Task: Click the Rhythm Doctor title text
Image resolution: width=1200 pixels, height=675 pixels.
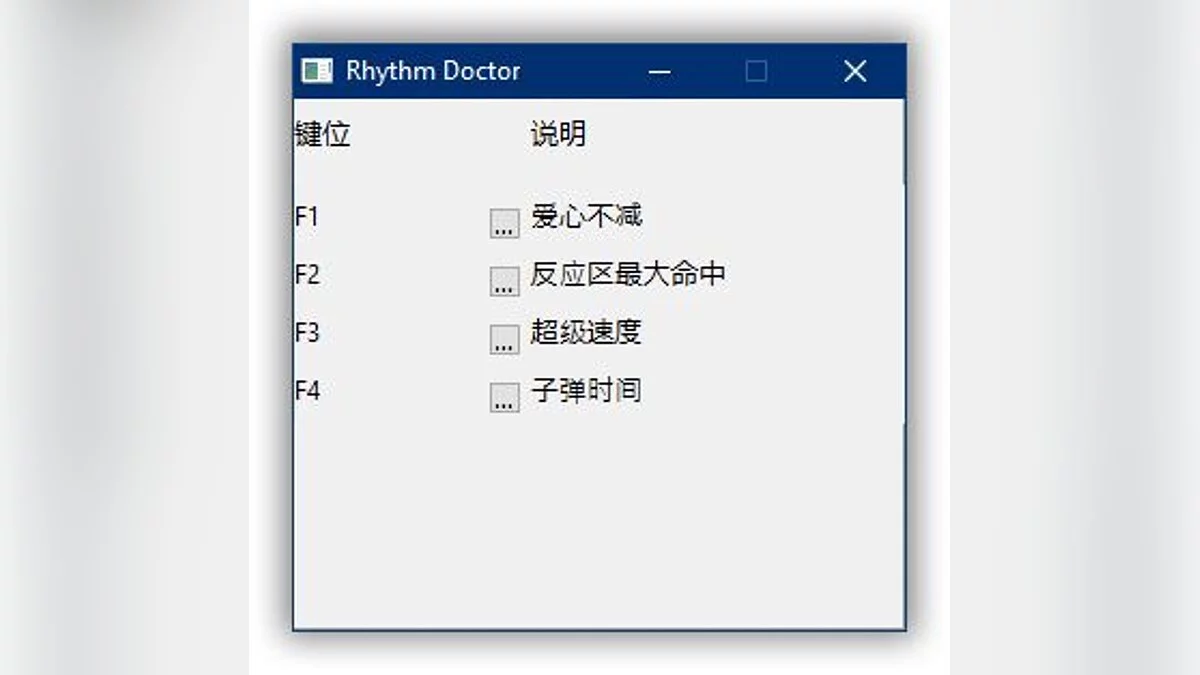Action: [433, 71]
